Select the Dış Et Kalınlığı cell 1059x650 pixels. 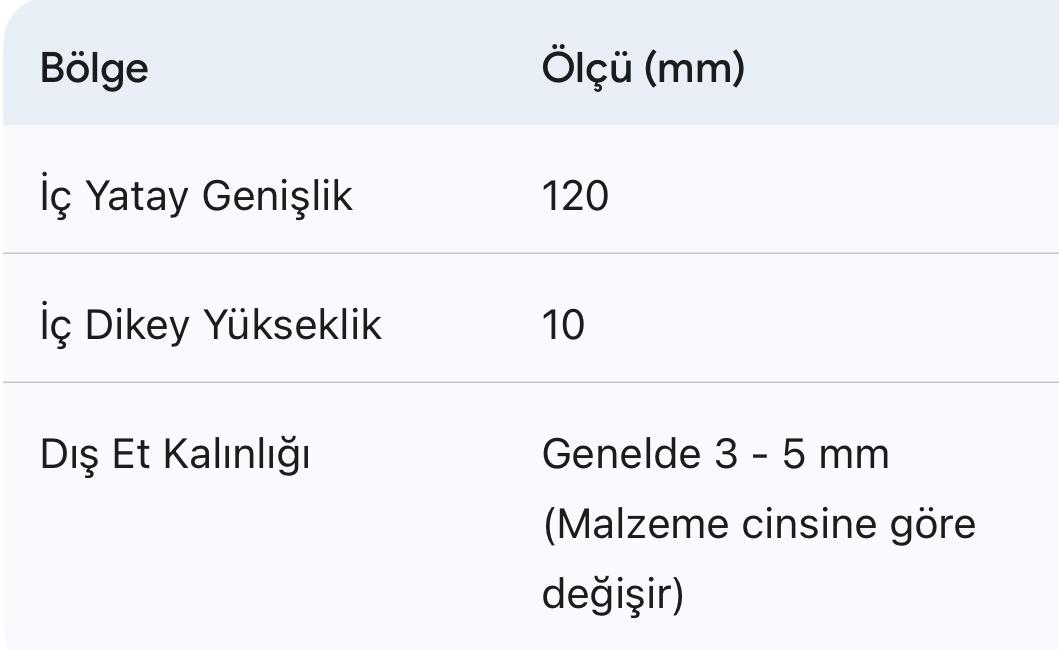175,455
